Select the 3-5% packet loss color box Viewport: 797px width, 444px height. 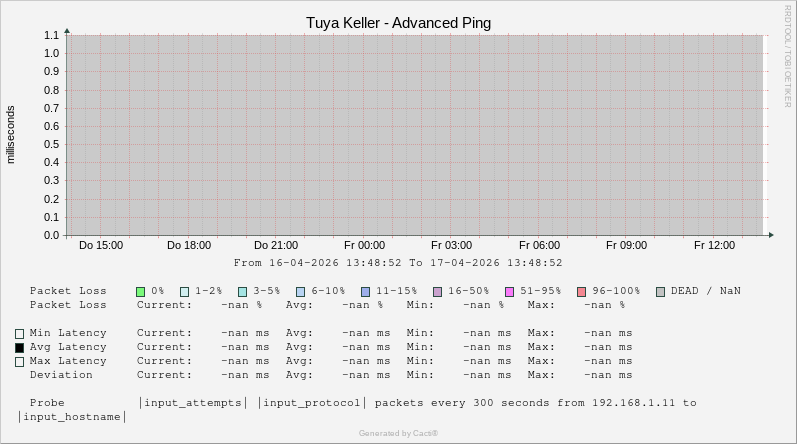(242, 292)
